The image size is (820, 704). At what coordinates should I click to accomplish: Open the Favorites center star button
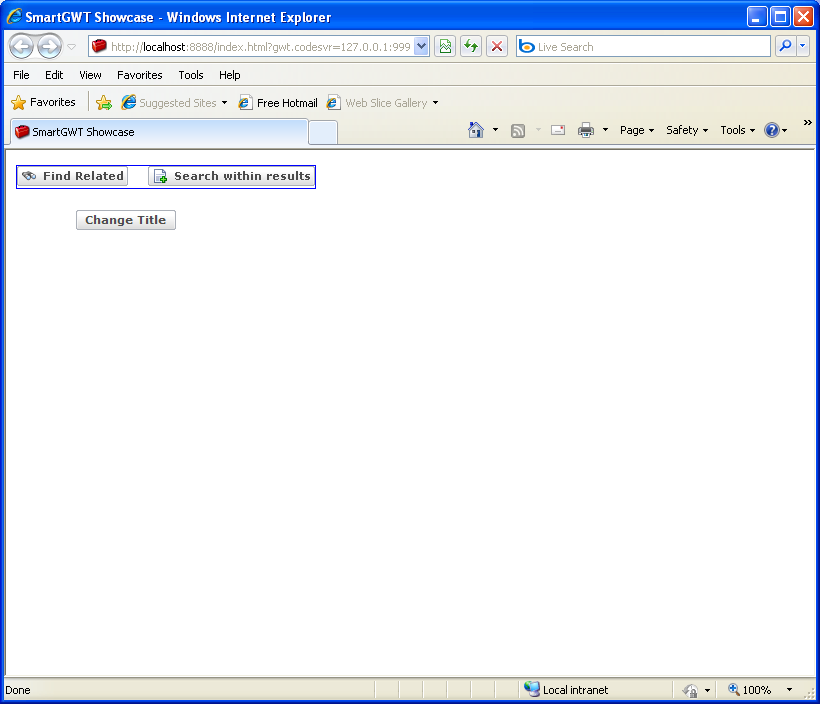43,103
